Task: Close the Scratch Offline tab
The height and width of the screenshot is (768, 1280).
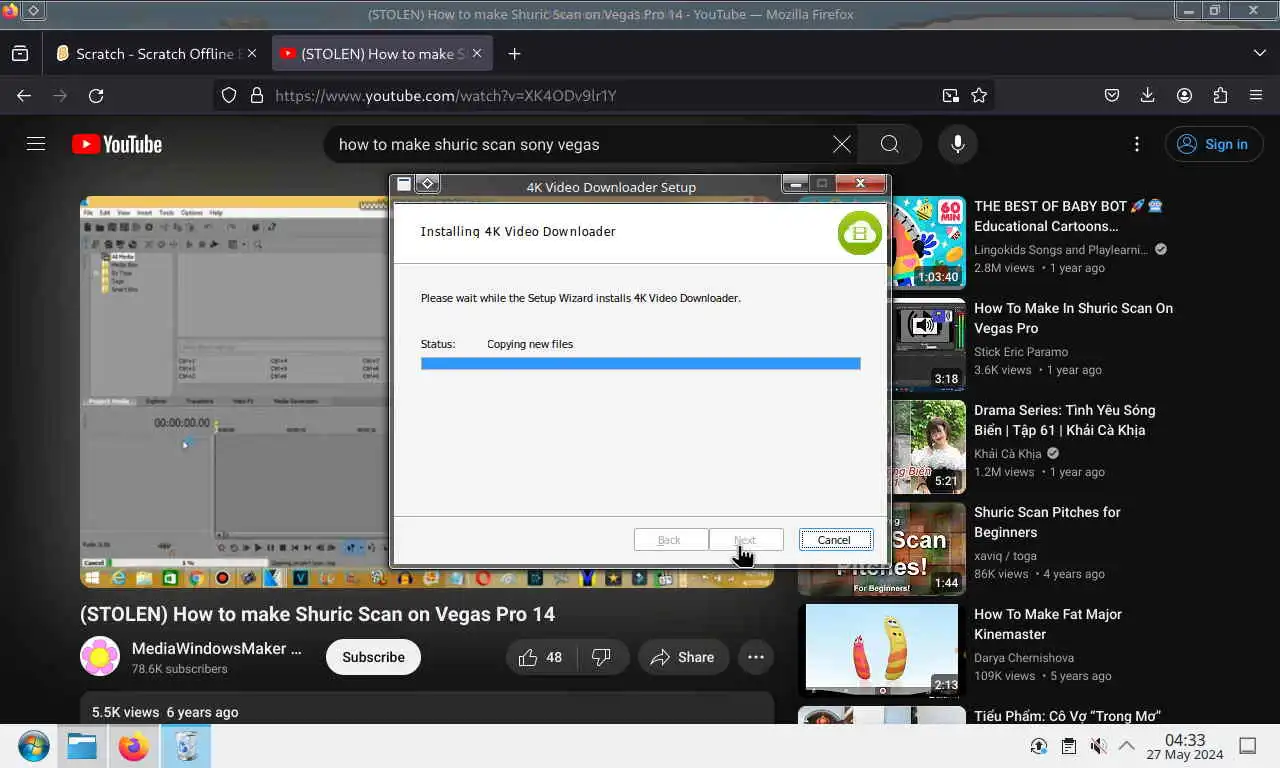Action: (252, 54)
